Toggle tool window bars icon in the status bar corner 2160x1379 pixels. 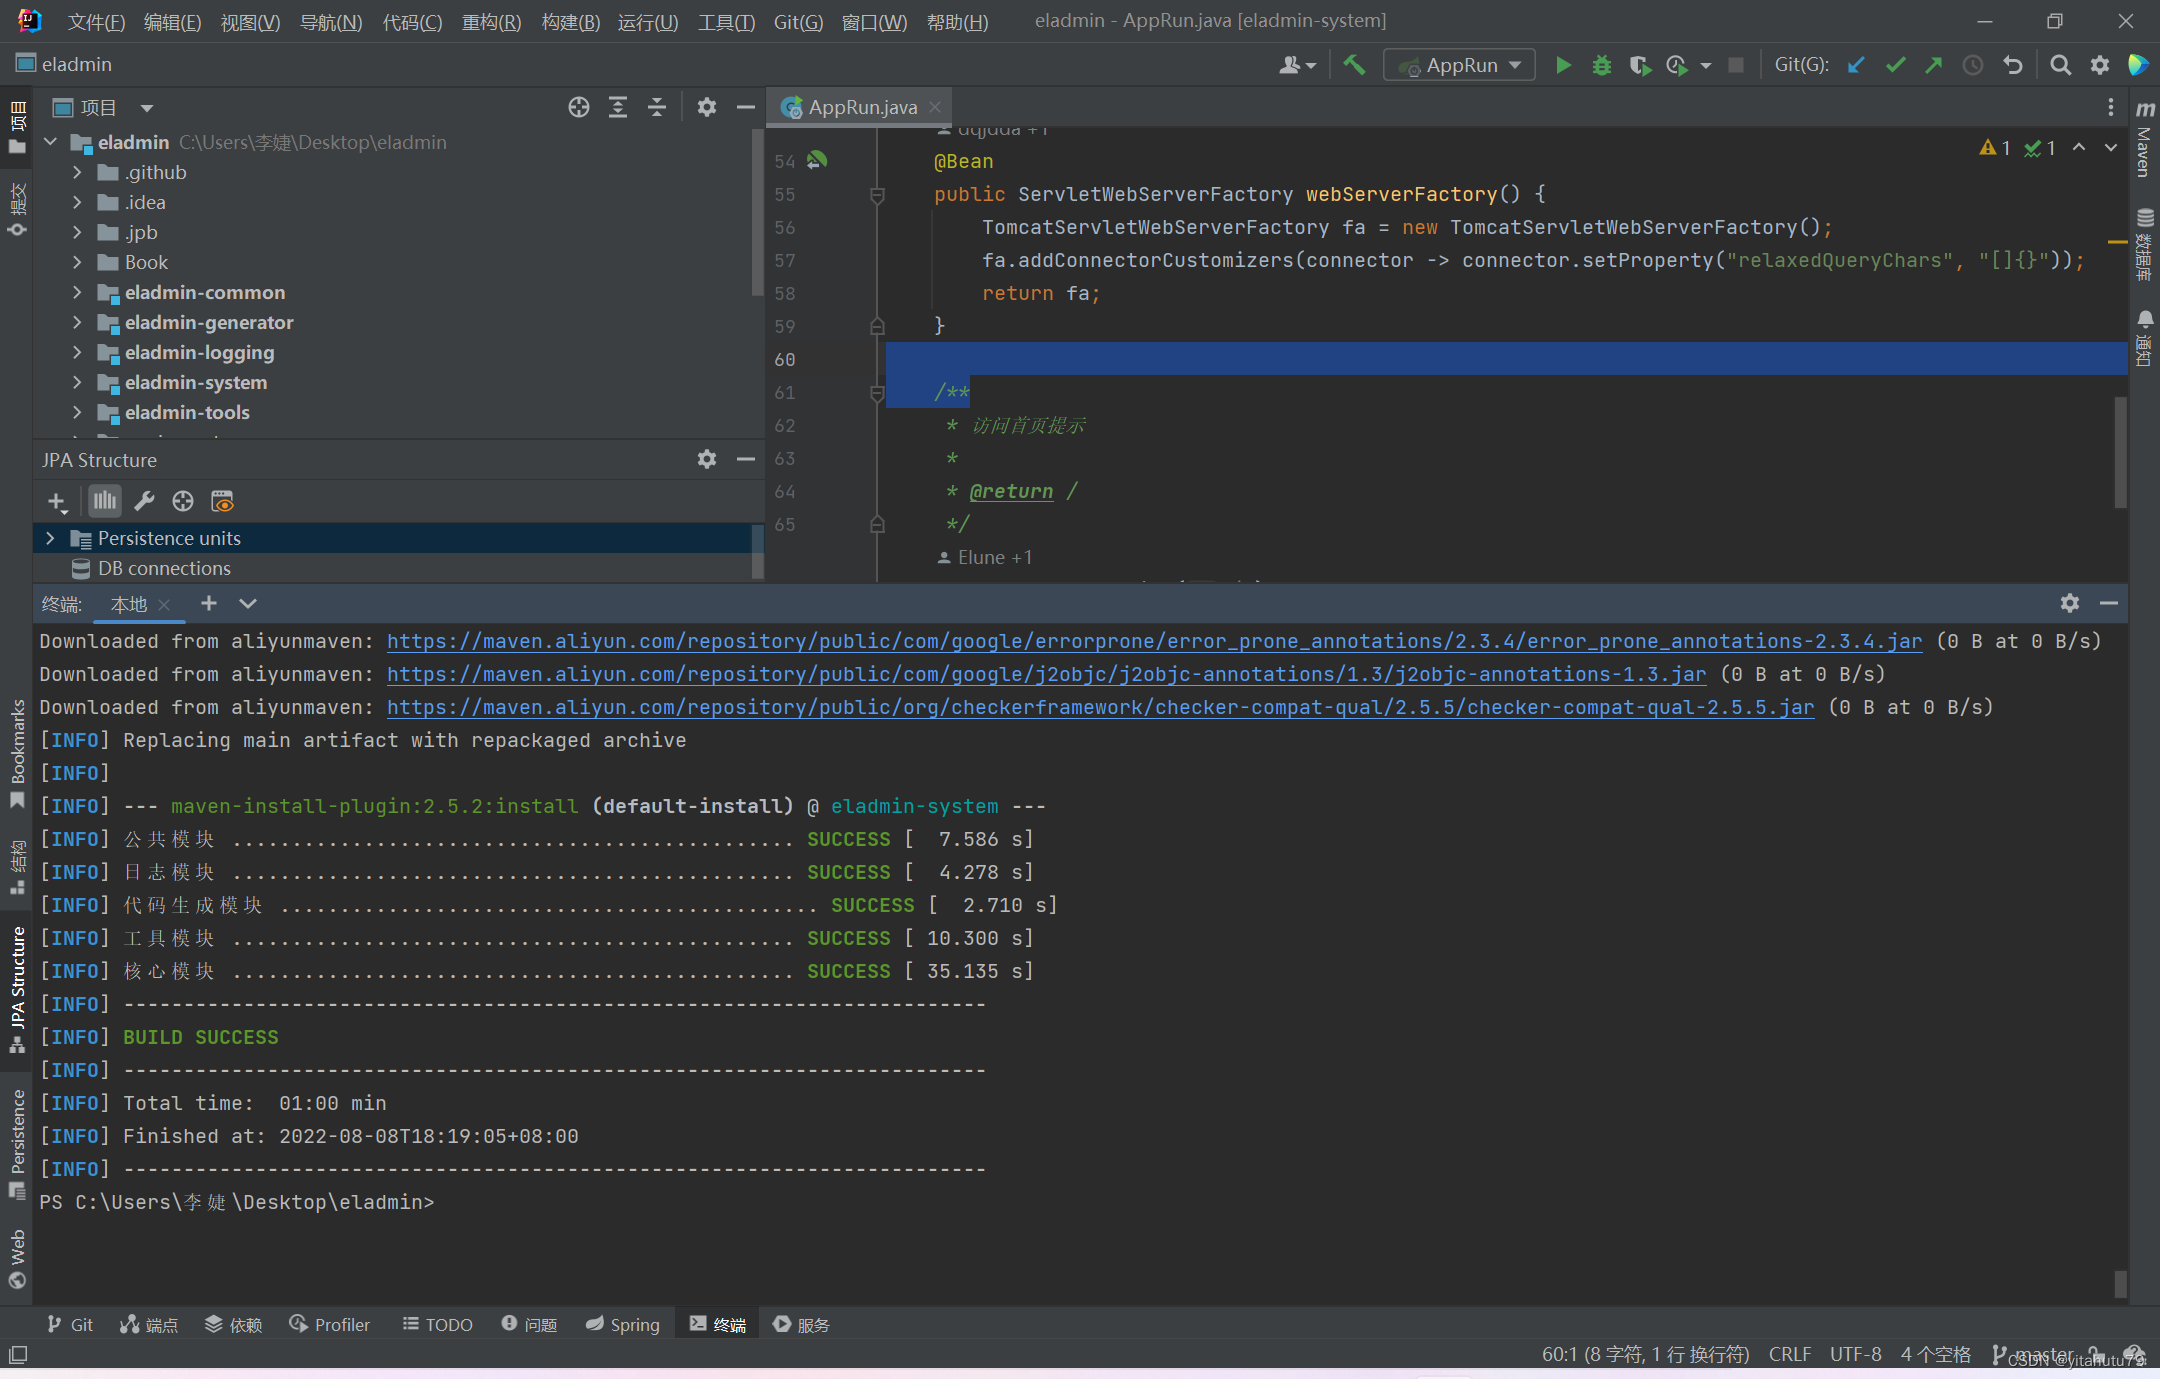(18, 1355)
